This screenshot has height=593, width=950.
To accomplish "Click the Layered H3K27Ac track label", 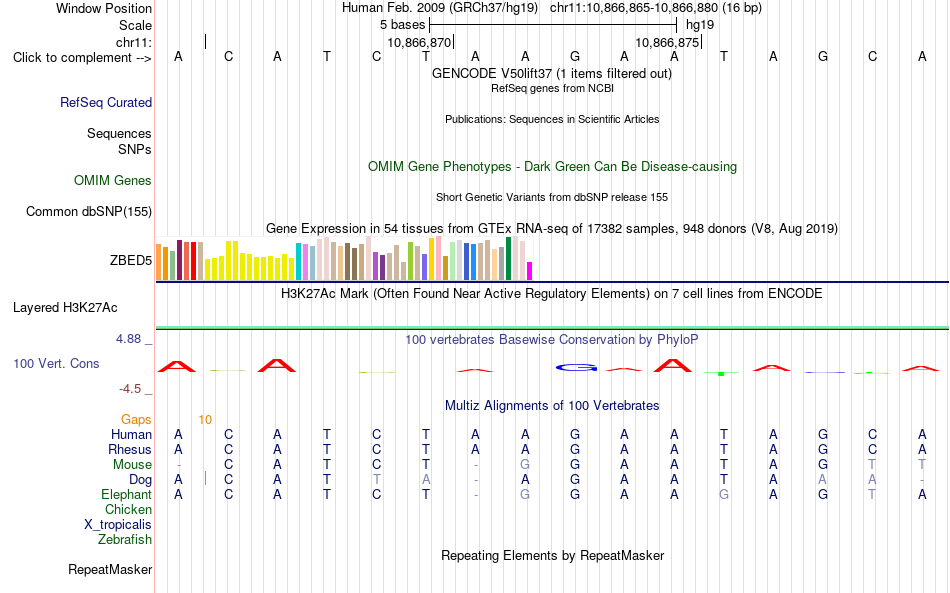I will click(65, 308).
